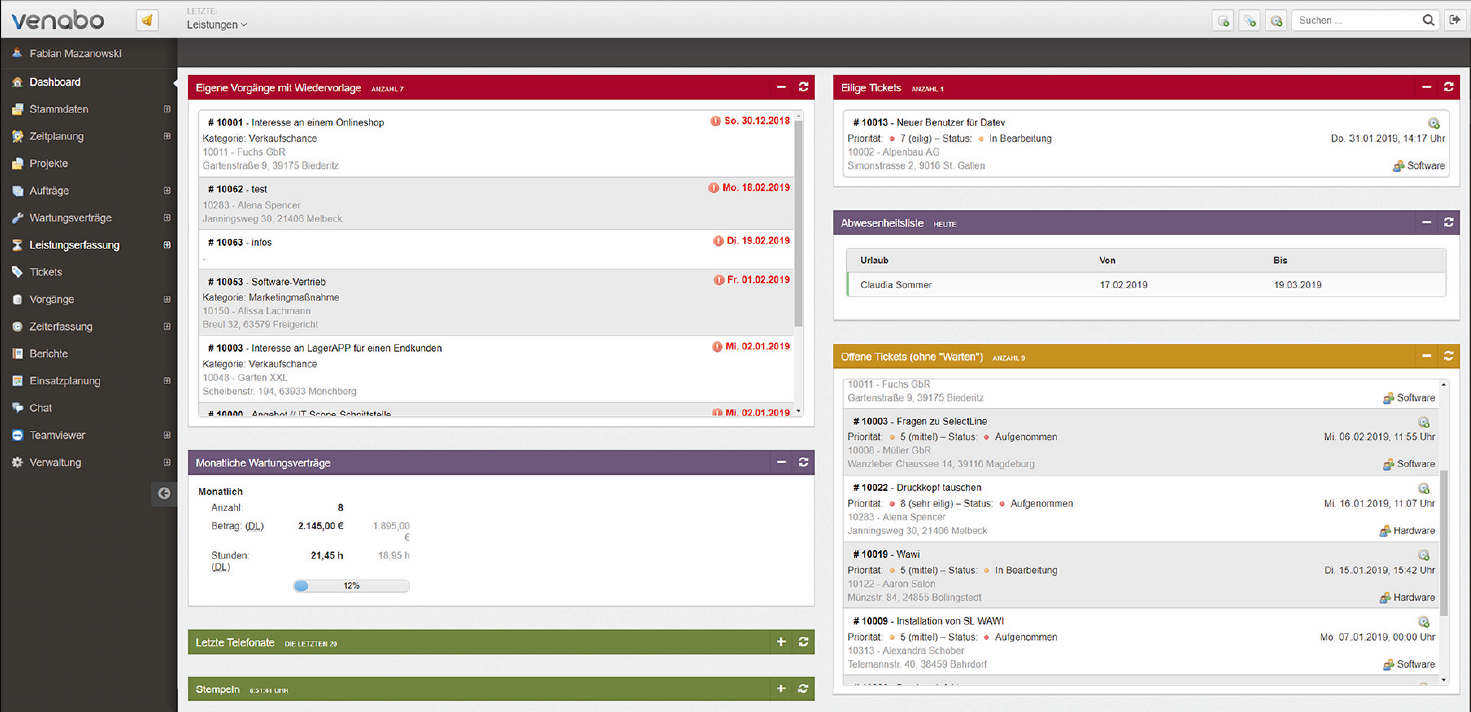Click the add tag icon in top toolbar
1471x712 pixels.
pos(1249,21)
